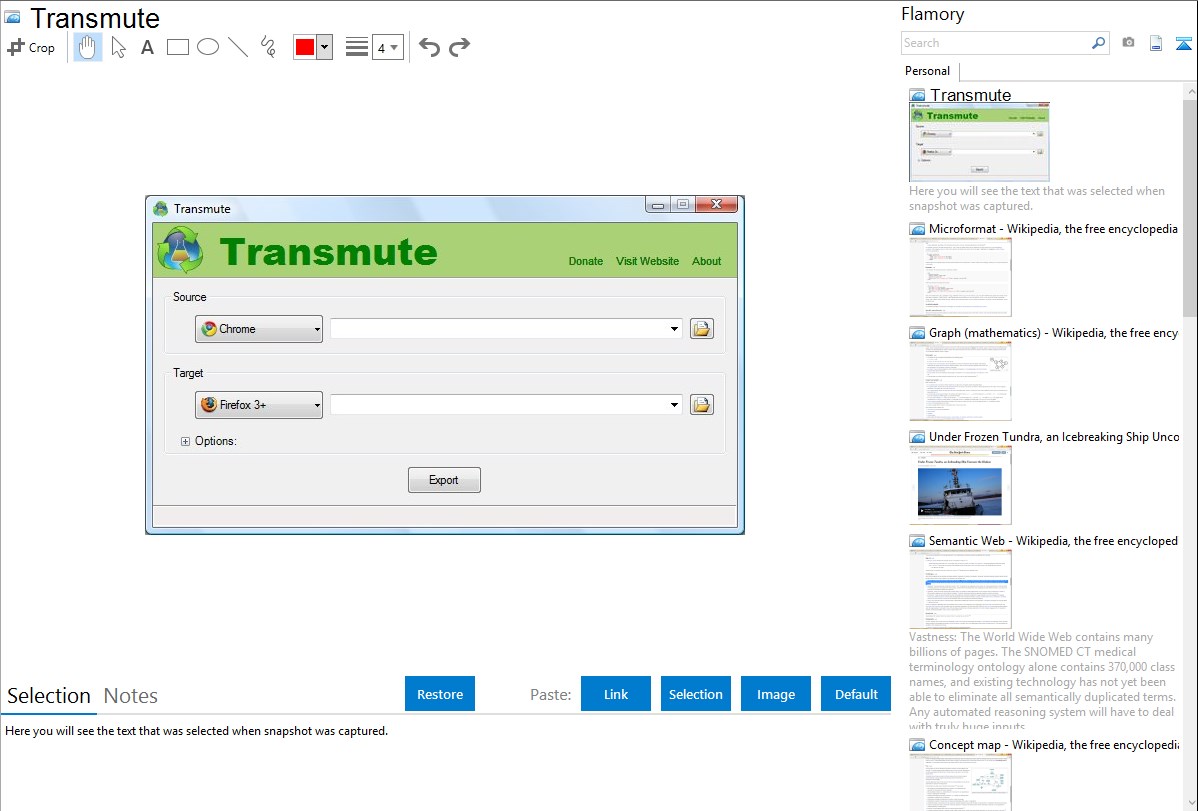Switch to the Personal tab
Screen dimensions: 1198x811
(x=928, y=71)
